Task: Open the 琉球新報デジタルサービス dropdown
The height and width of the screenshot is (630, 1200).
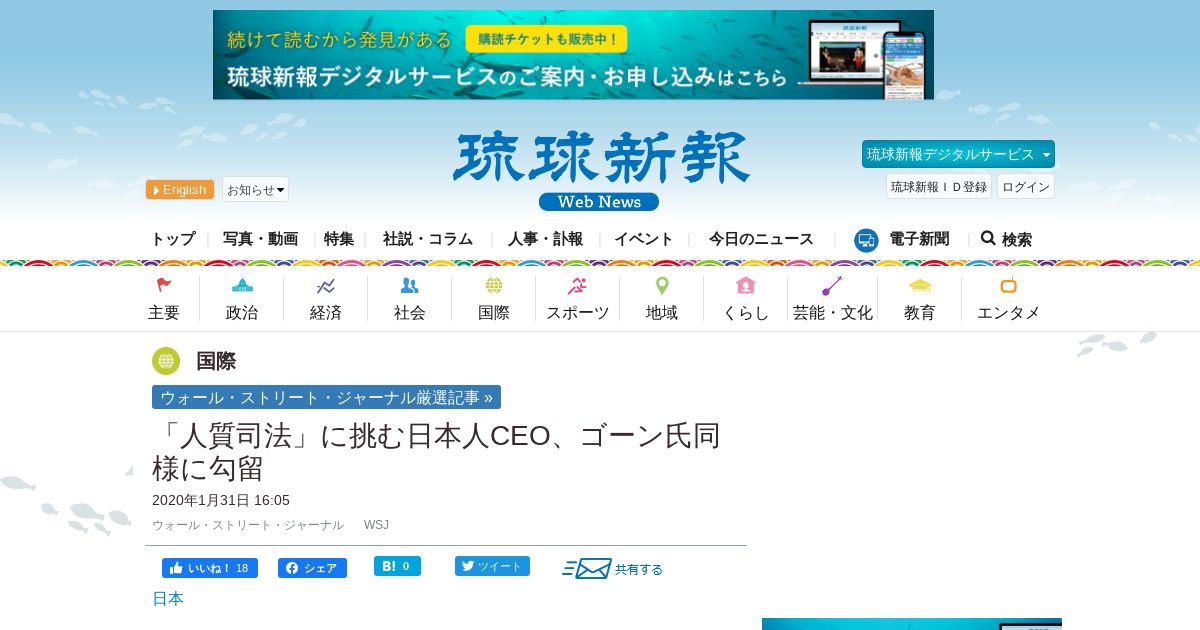Action: (958, 154)
